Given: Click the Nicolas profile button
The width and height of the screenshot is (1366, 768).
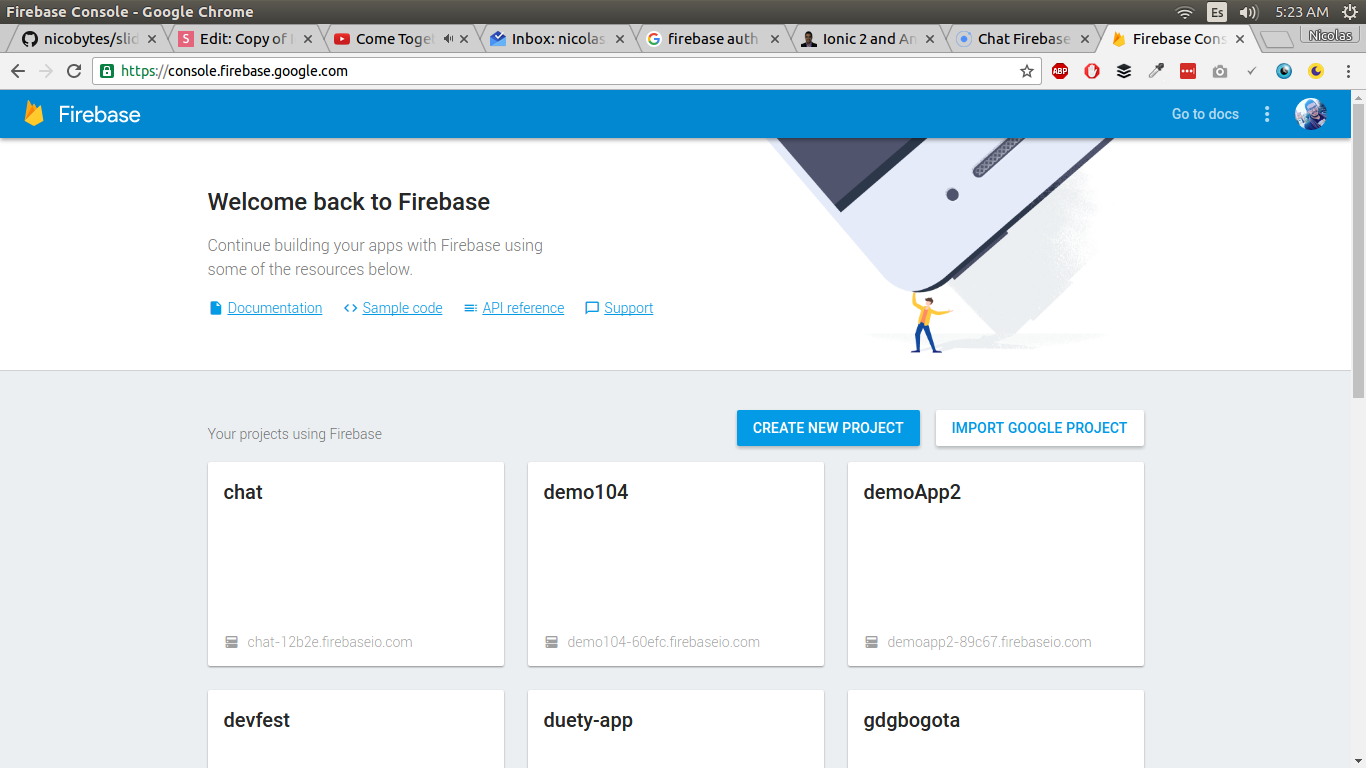Looking at the screenshot, I should pyautogui.click(x=1329, y=35).
